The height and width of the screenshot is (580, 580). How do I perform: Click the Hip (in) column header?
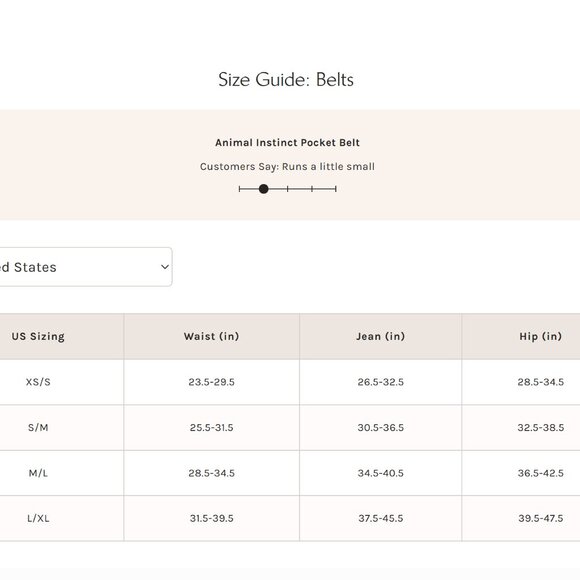click(x=540, y=336)
